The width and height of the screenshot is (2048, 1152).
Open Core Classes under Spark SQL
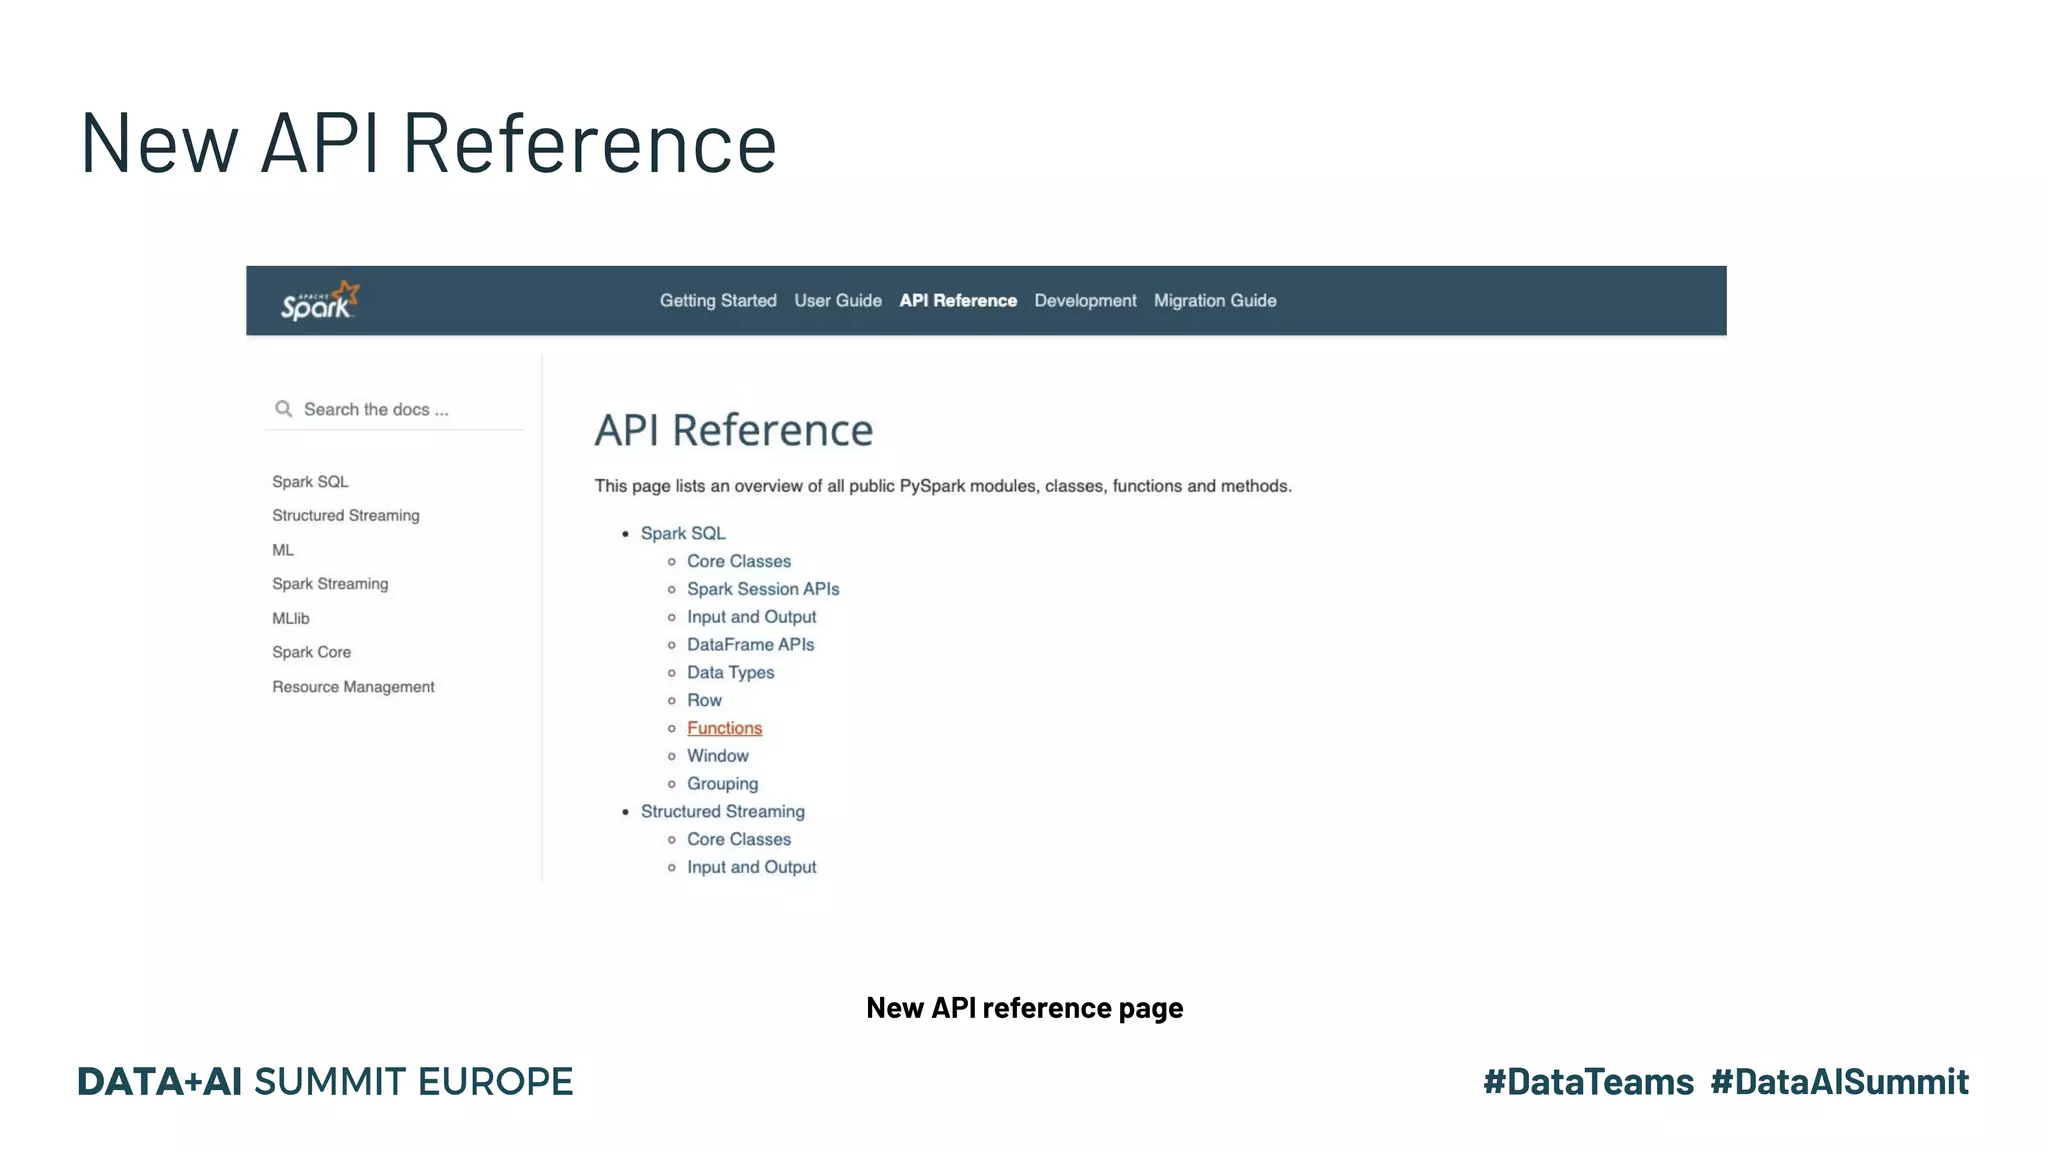tap(739, 561)
